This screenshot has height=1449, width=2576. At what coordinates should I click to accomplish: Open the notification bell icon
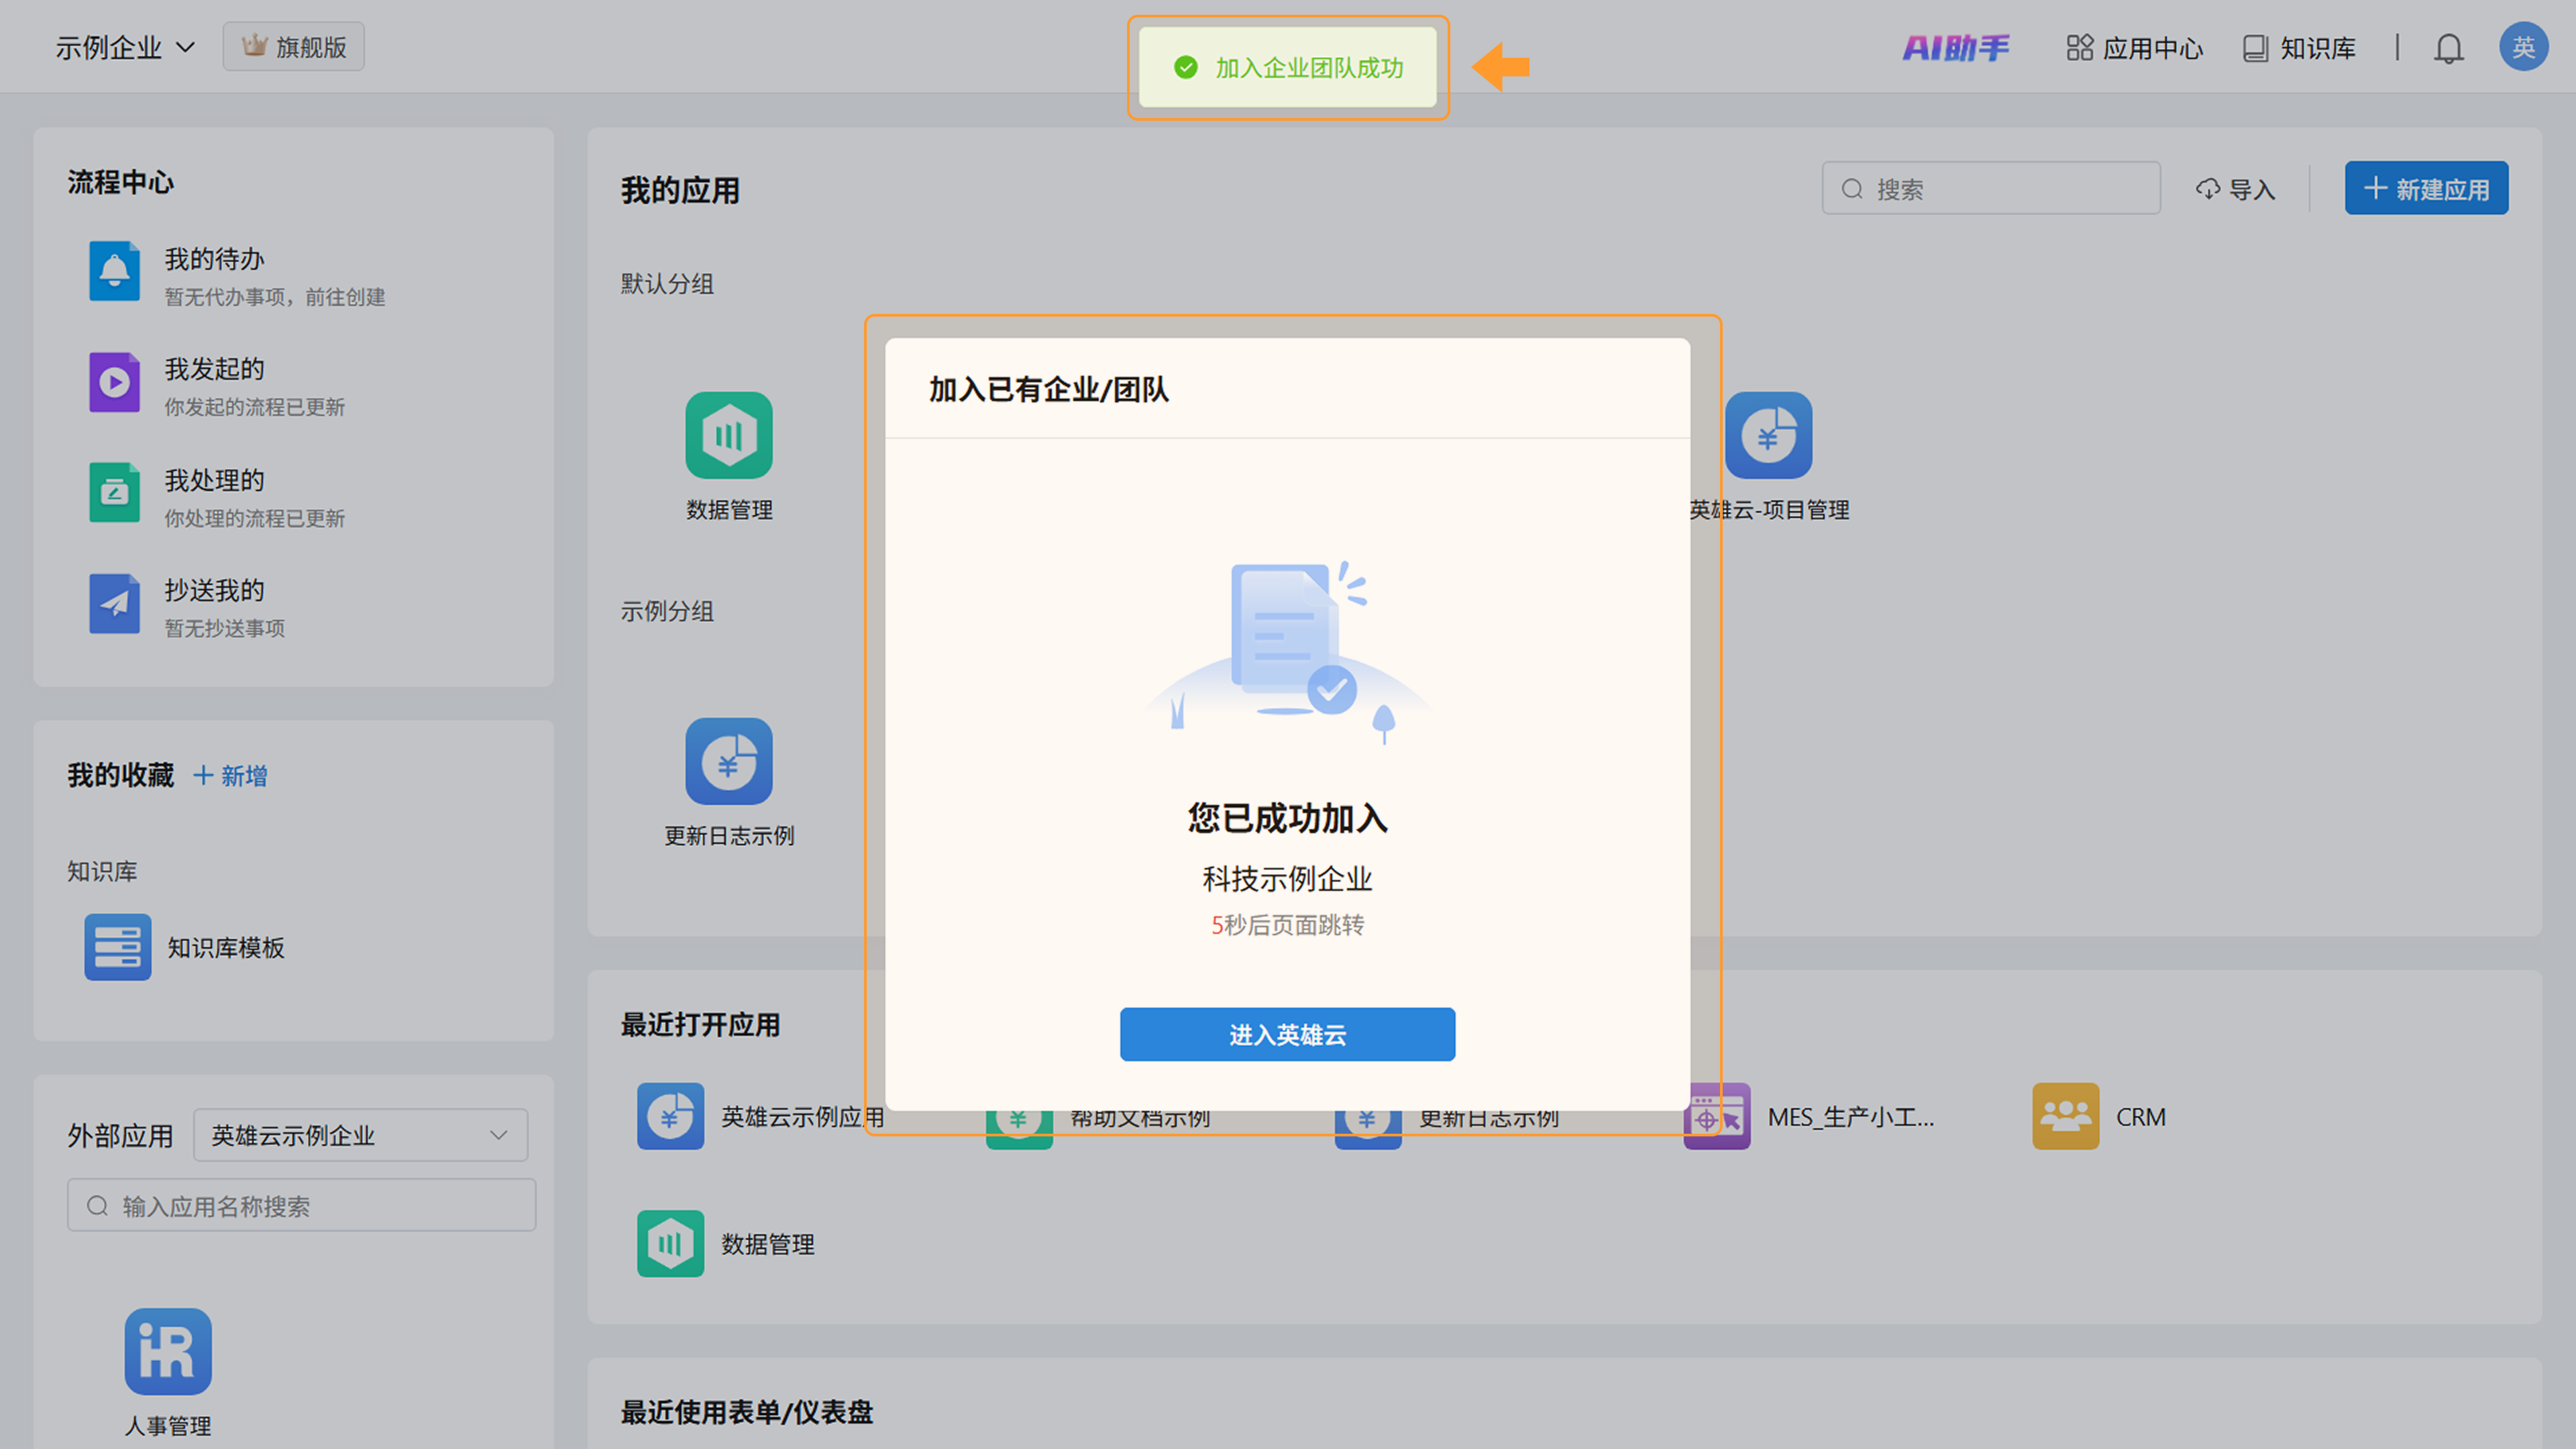pos(2448,48)
